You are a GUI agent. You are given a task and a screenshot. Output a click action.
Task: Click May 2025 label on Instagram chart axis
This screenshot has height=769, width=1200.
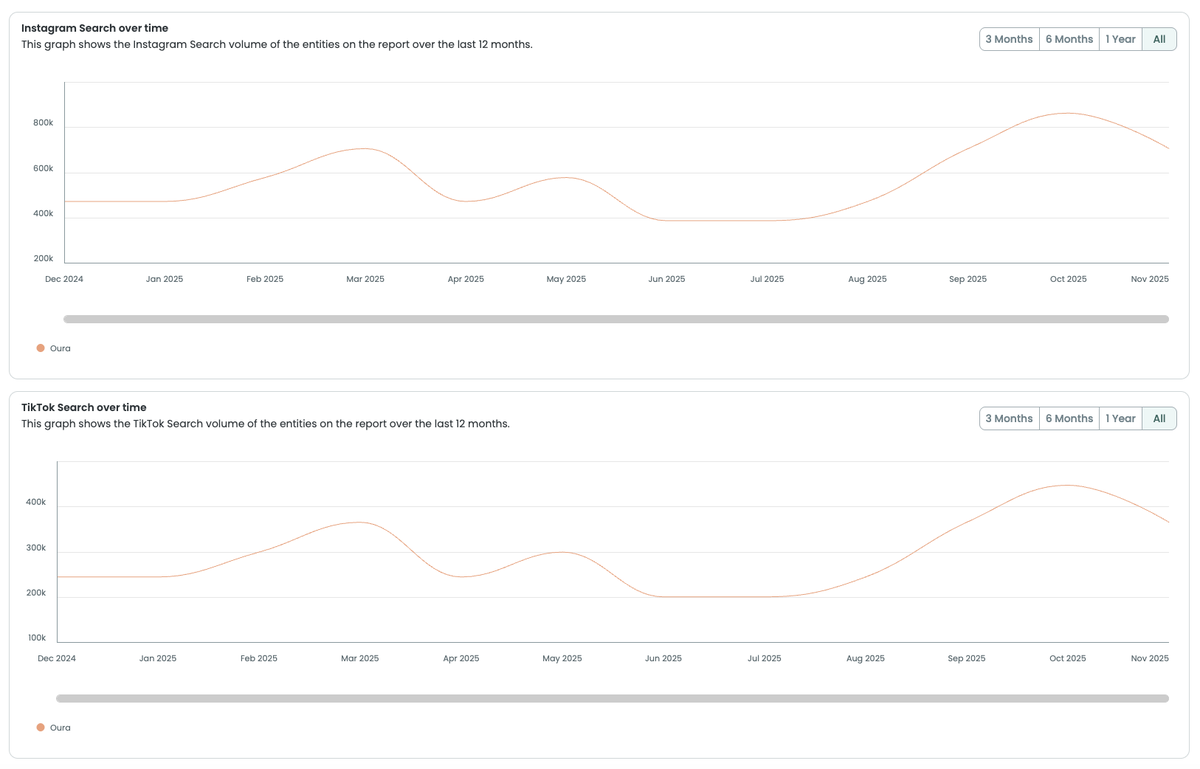[566, 279]
